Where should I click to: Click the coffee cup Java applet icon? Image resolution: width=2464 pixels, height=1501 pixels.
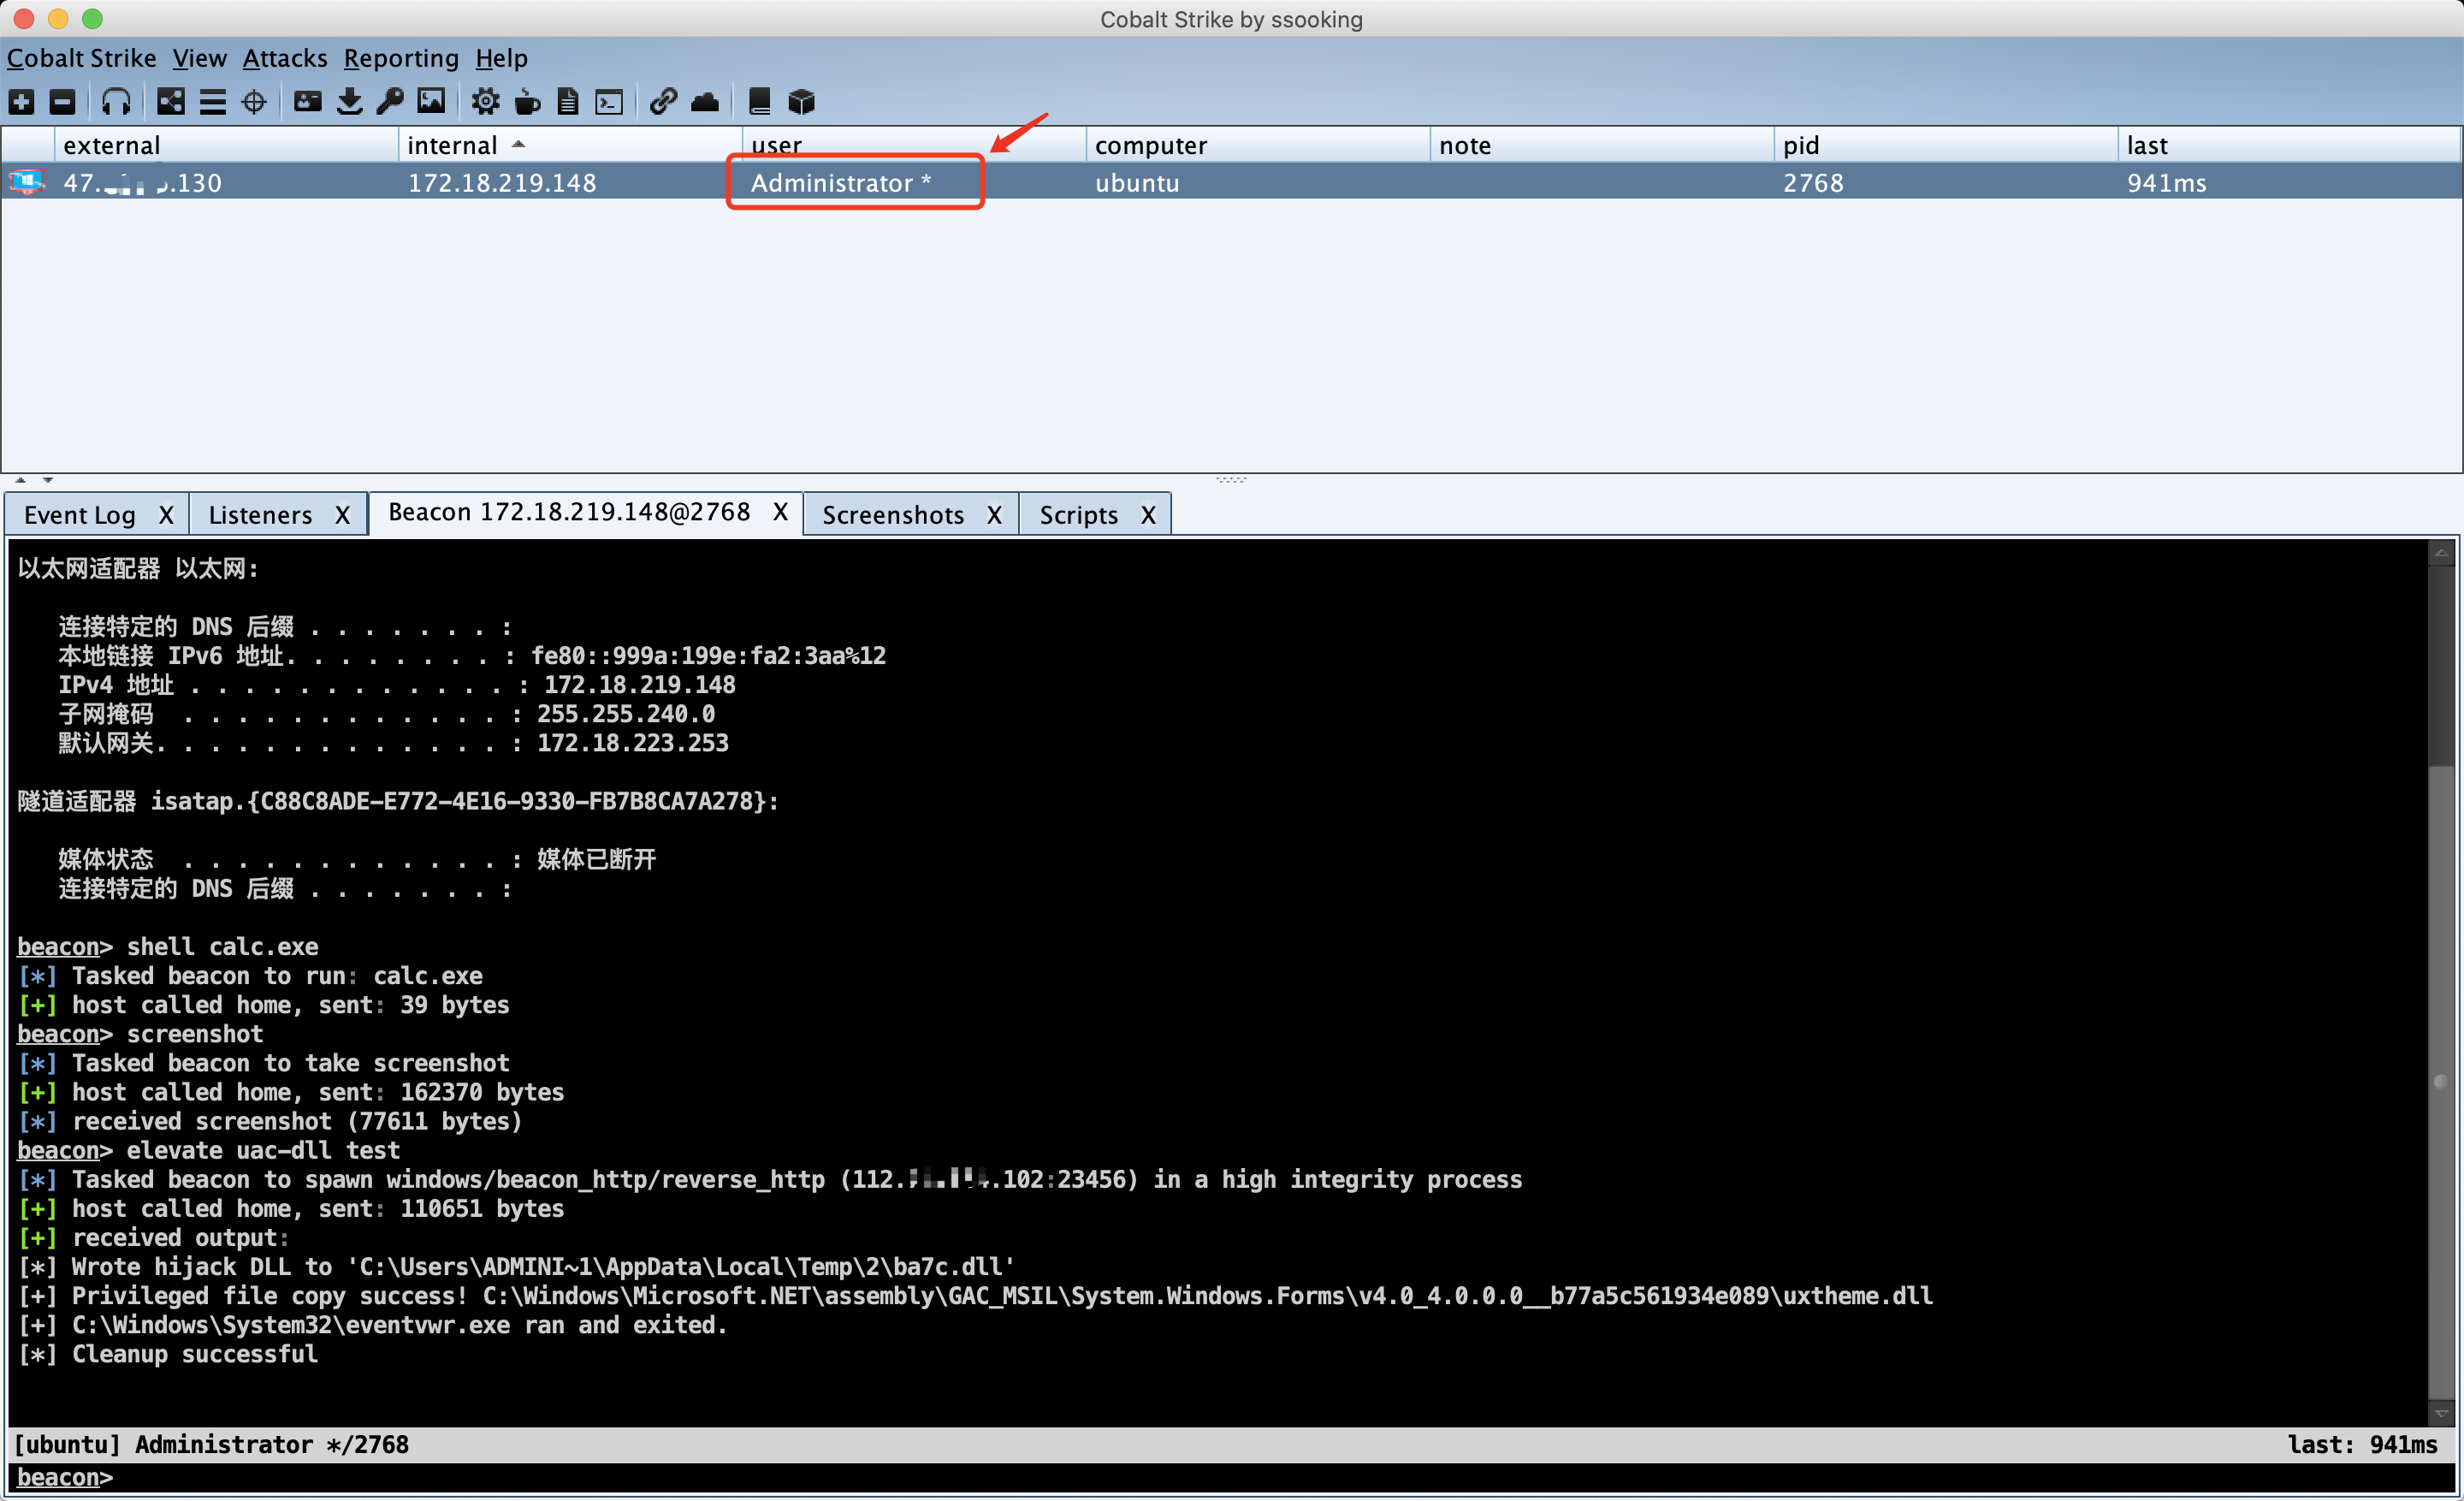click(527, 102)
